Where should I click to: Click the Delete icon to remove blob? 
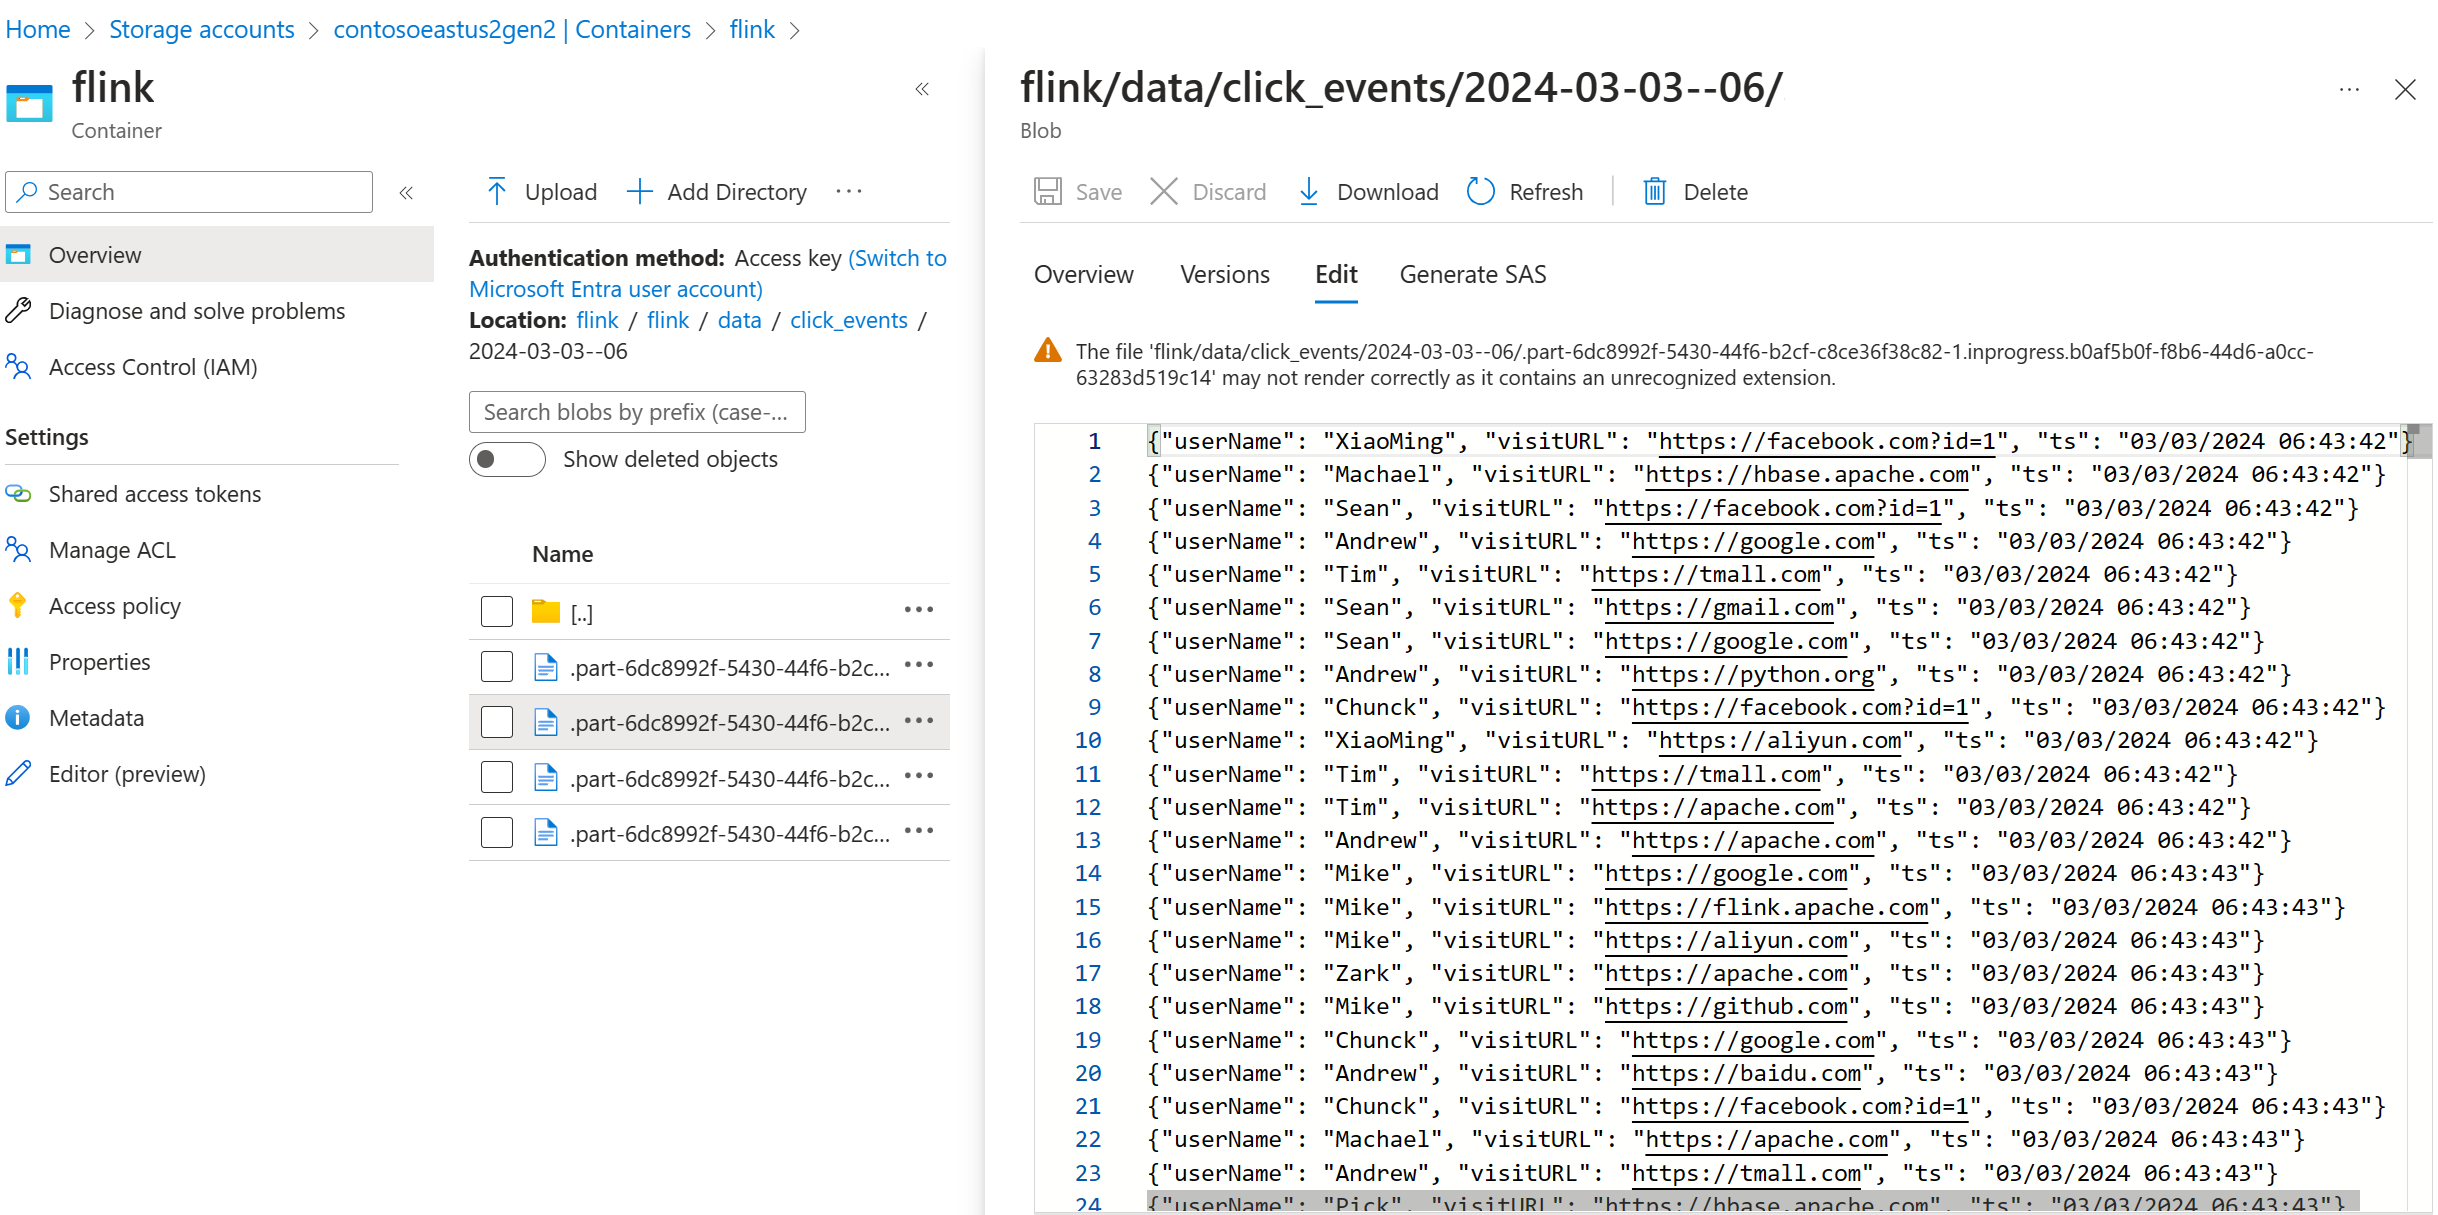1654,190
